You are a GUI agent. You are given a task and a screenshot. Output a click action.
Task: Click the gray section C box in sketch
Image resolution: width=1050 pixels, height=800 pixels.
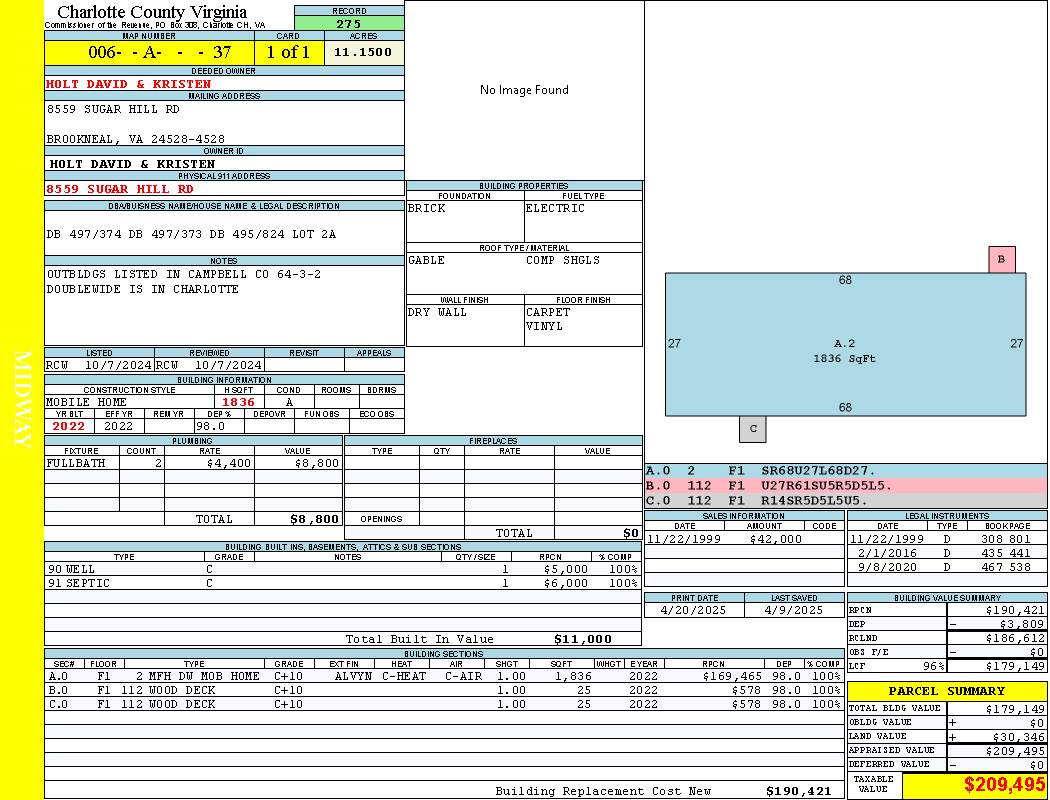click(752, 429)
